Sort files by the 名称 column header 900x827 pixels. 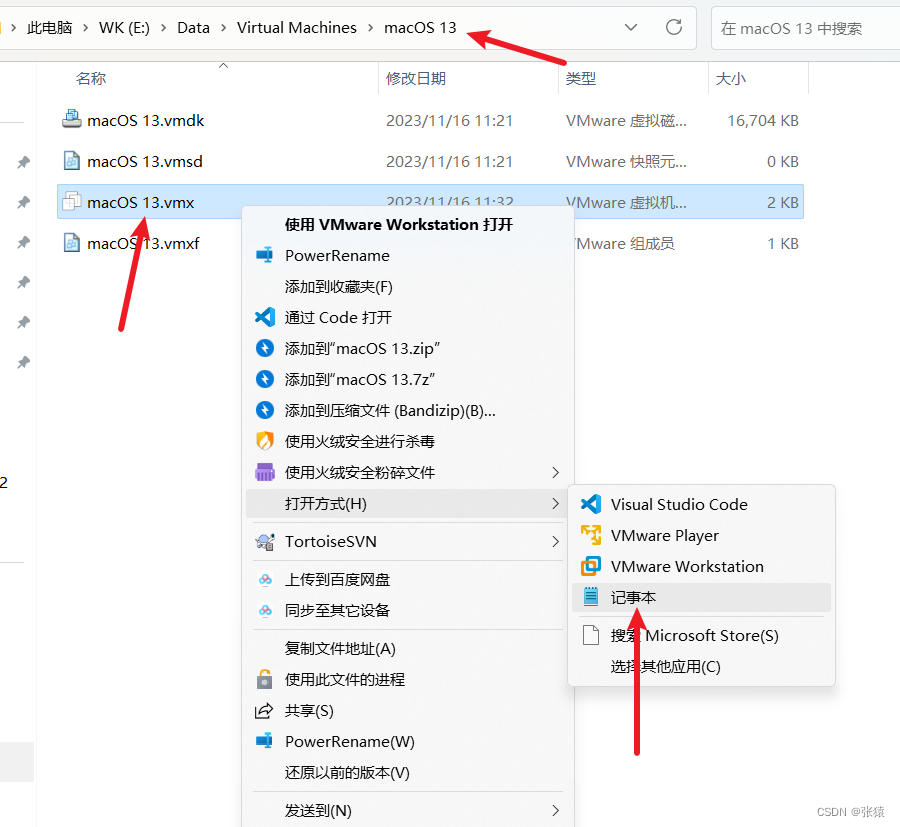(x=91, y=79)
